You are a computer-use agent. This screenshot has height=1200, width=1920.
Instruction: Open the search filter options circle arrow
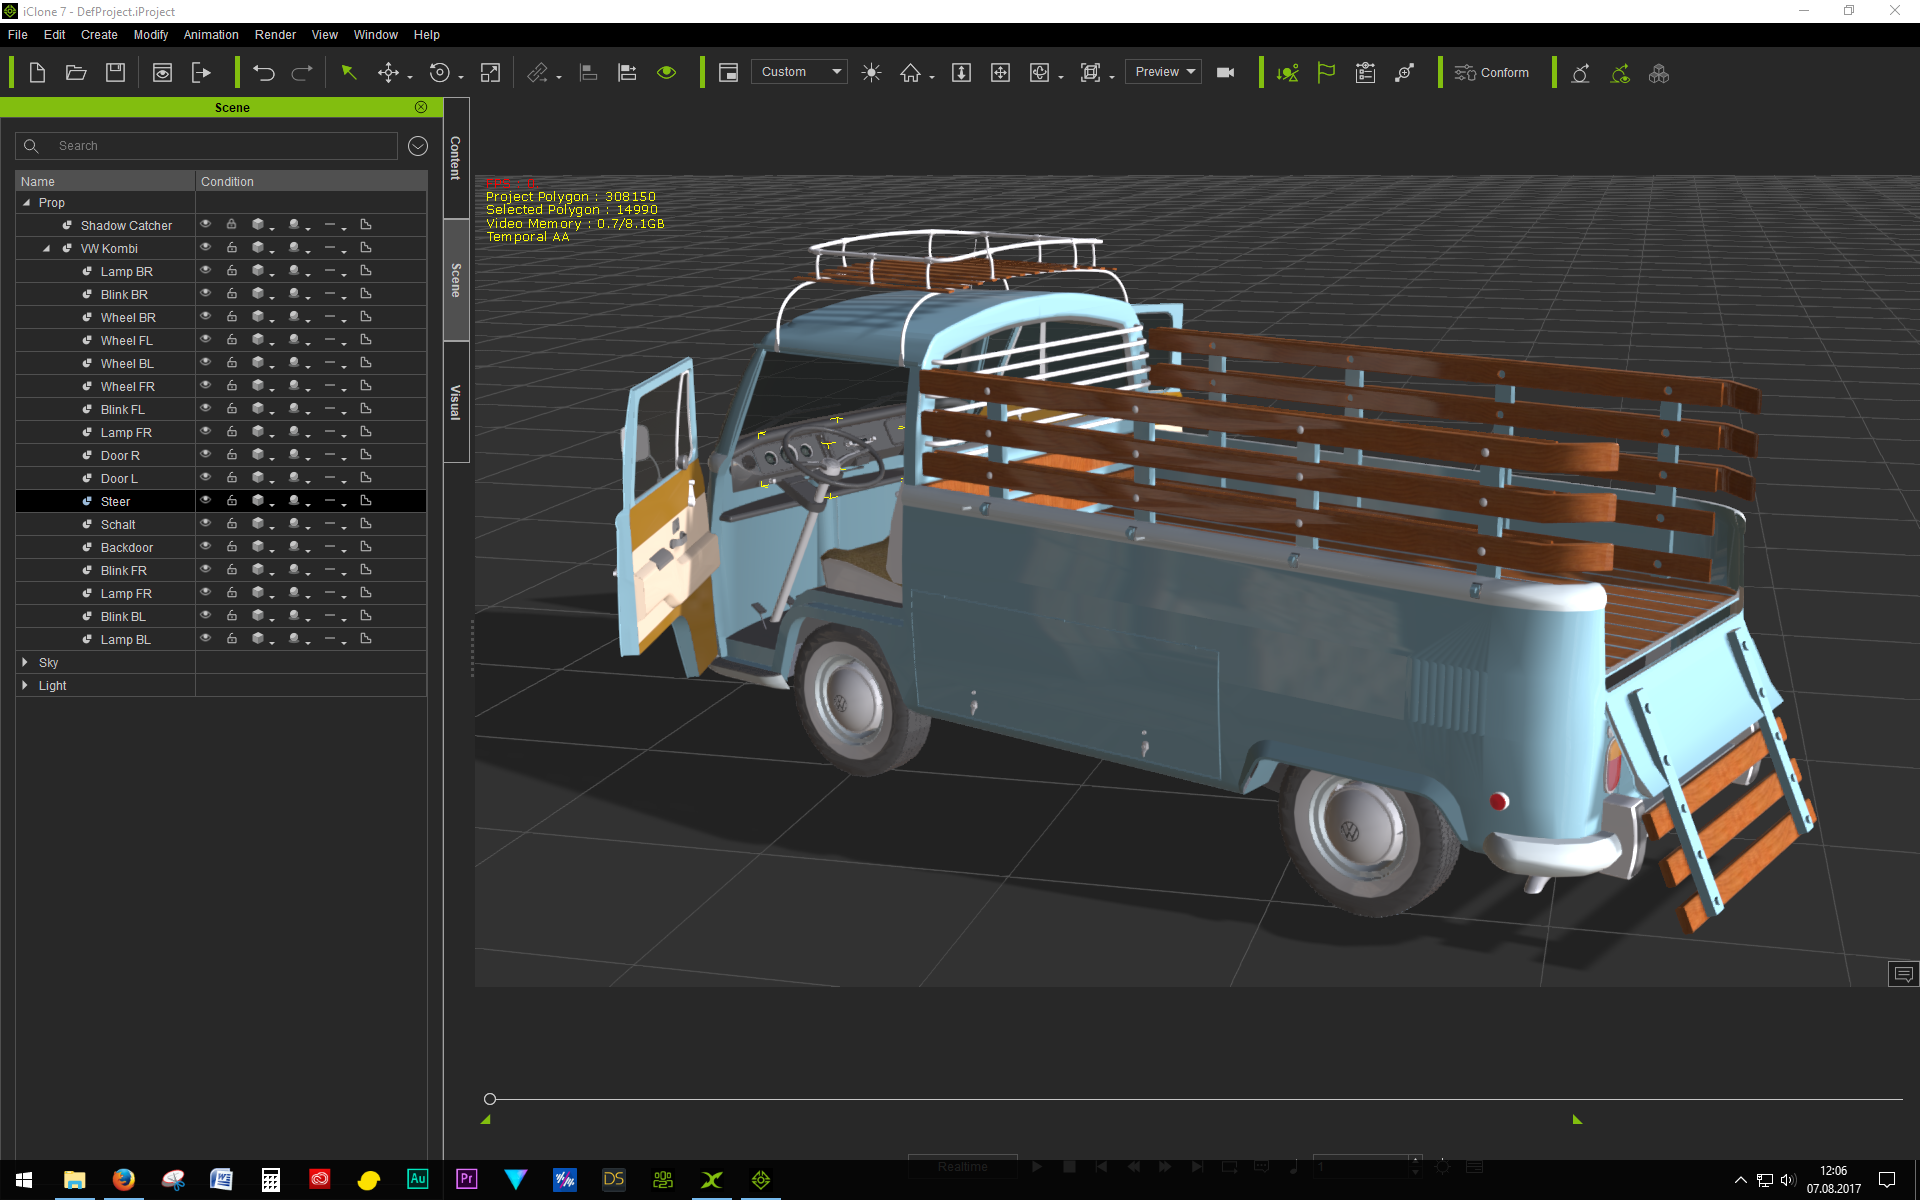click(x=418, y=146)
